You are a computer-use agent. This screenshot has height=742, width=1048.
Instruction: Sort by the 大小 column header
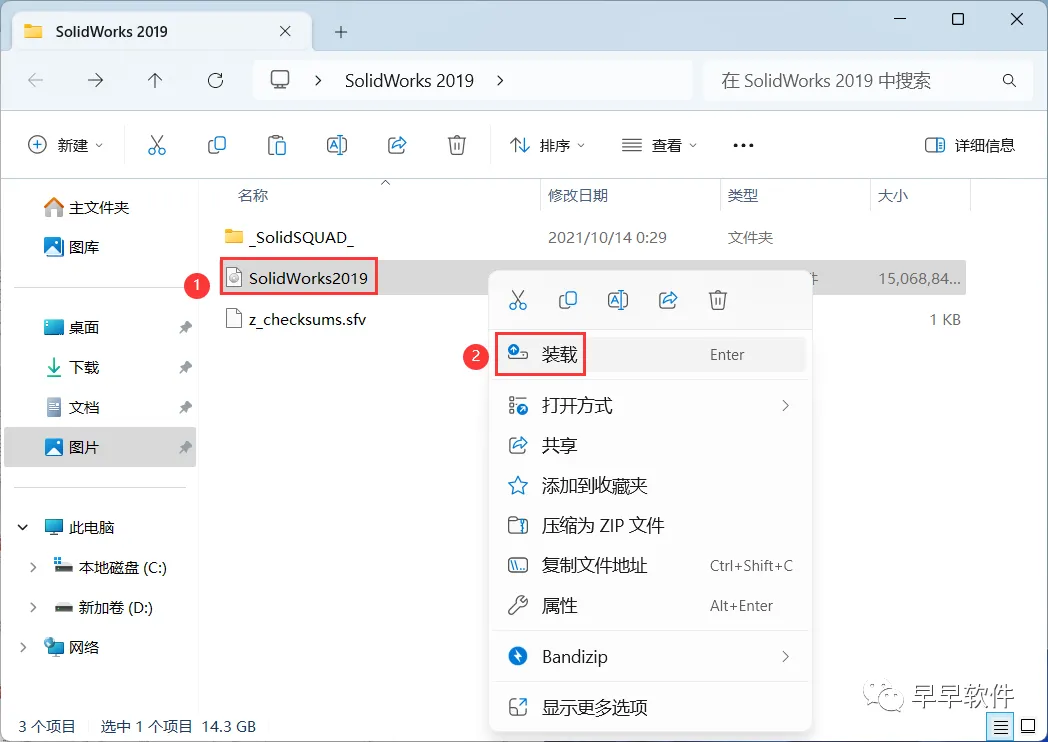893,195
